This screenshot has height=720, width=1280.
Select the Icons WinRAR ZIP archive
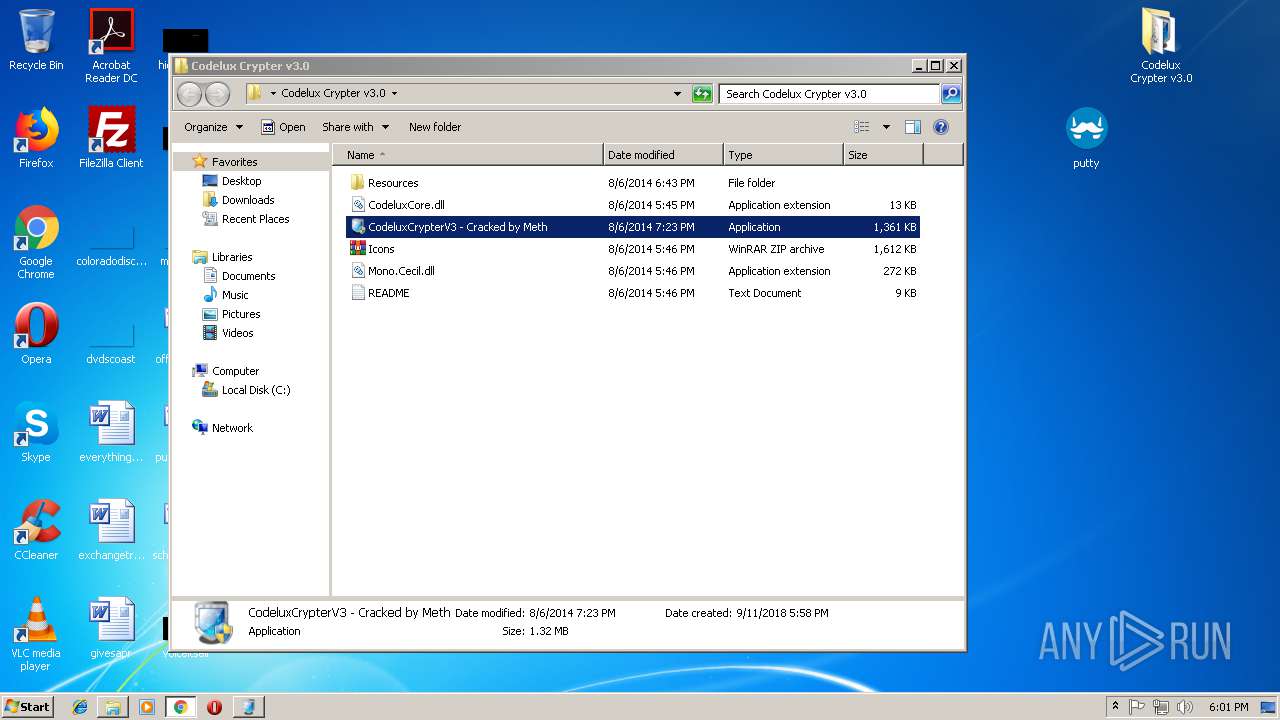click(x=633, y=249)
